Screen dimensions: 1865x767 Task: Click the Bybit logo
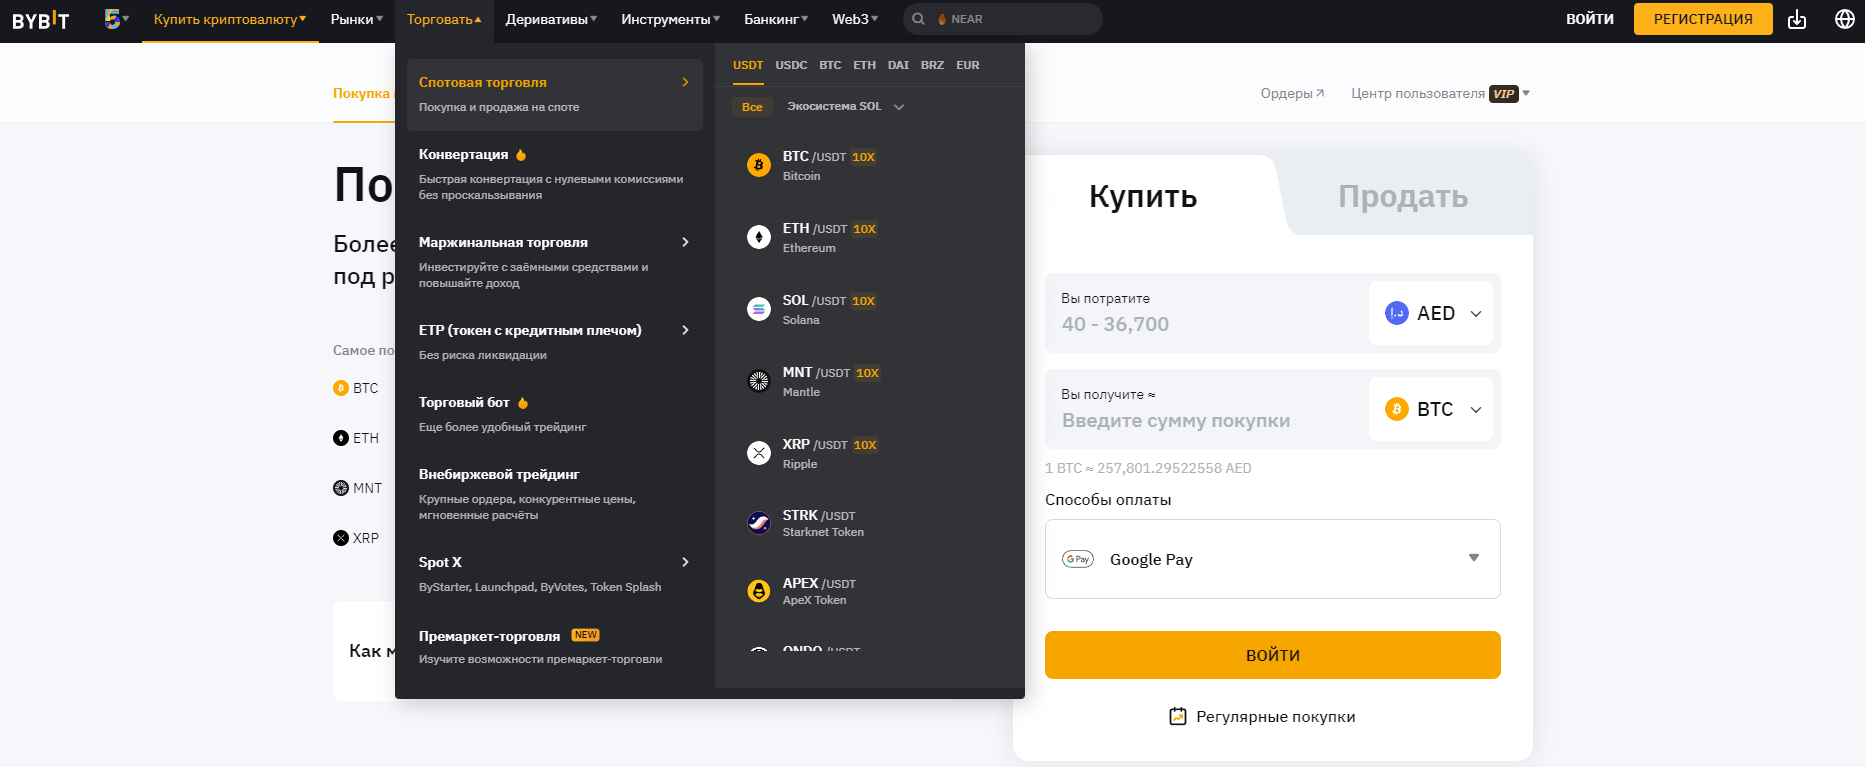coord(41,20)
